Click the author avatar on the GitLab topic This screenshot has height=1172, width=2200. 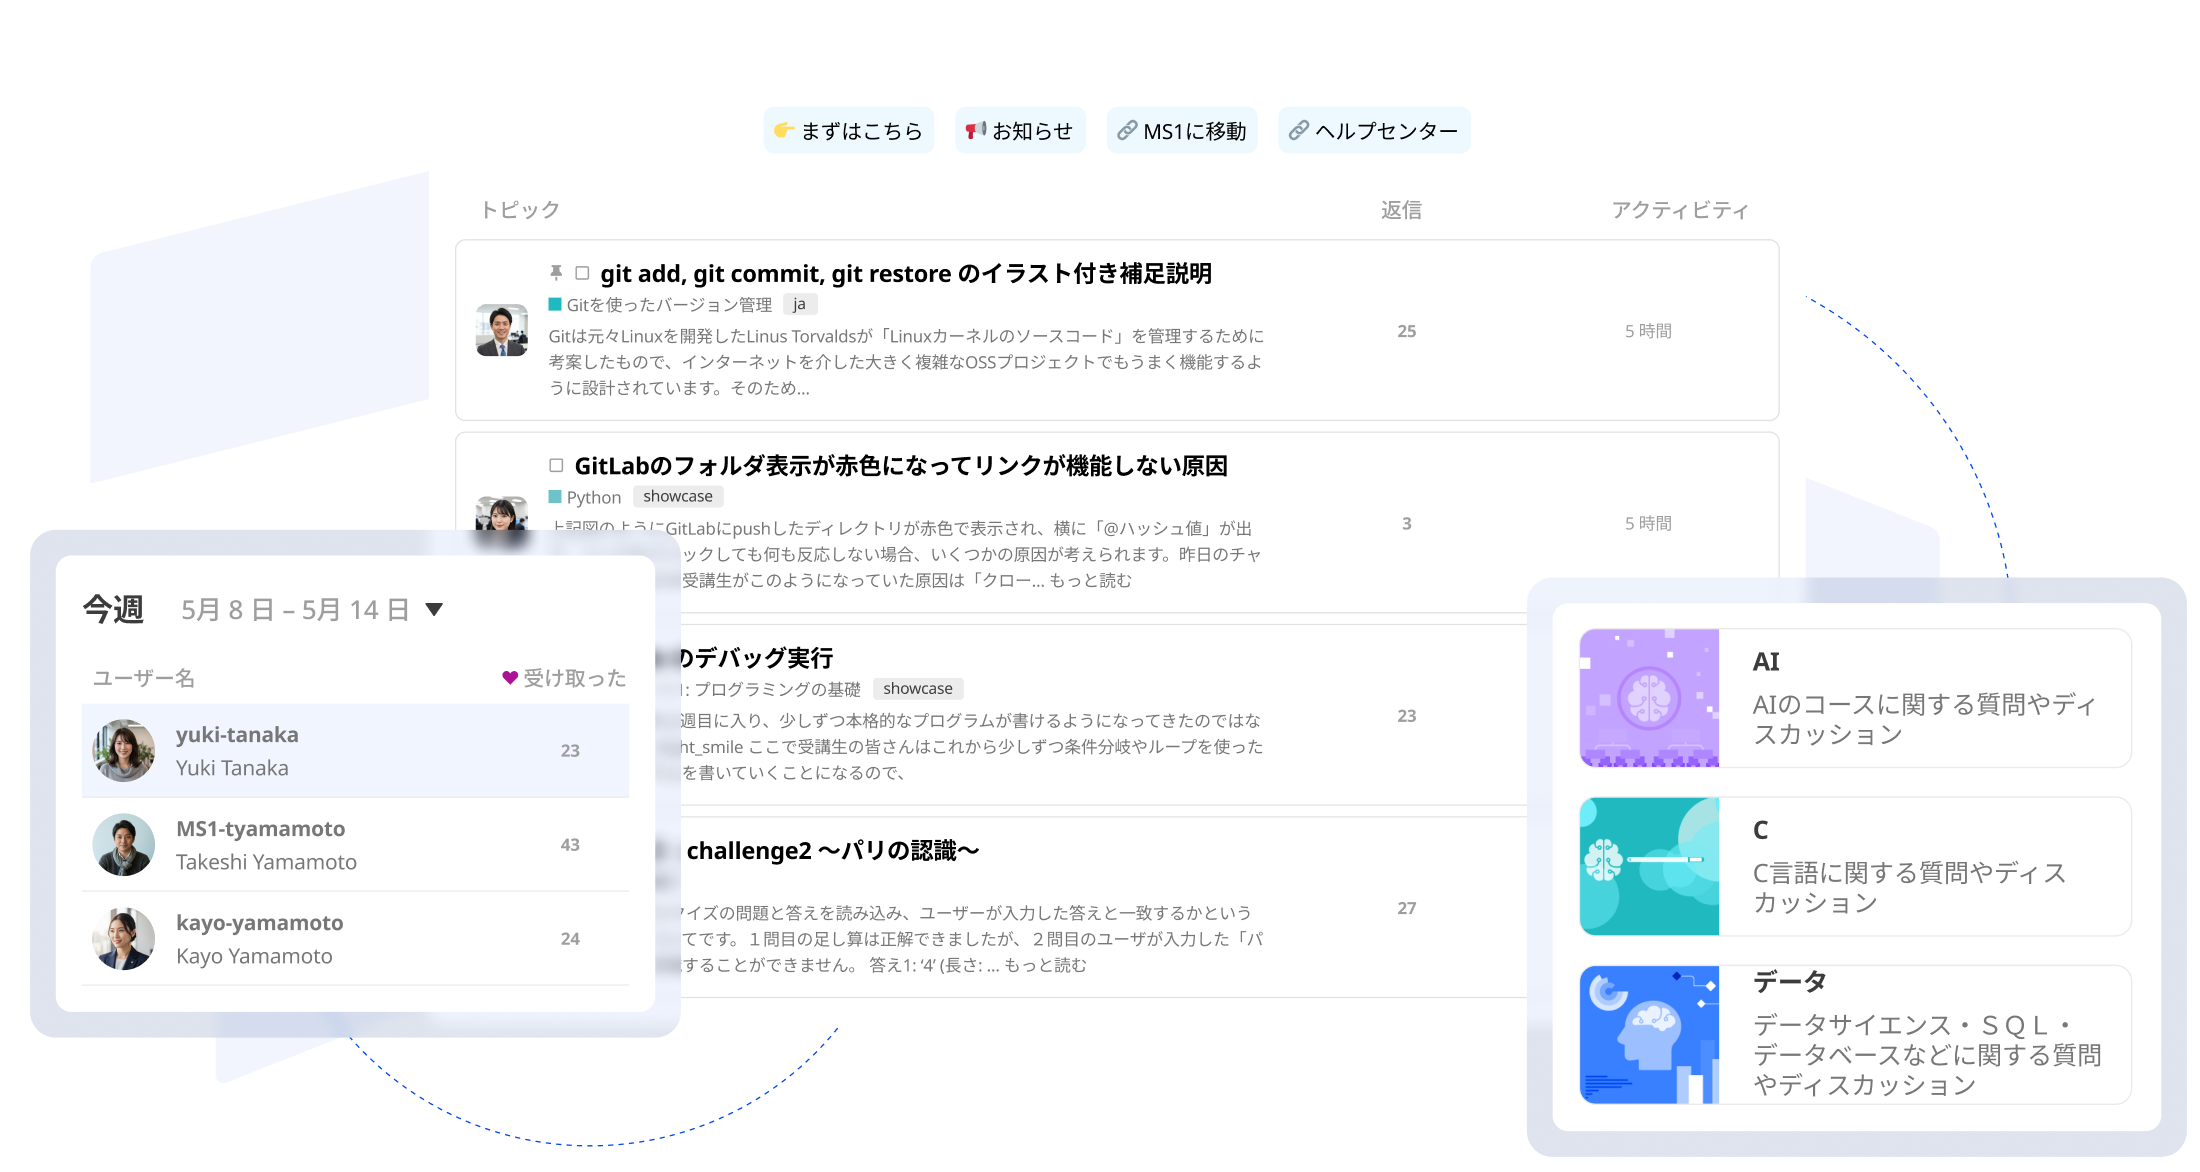click(502, 514)
